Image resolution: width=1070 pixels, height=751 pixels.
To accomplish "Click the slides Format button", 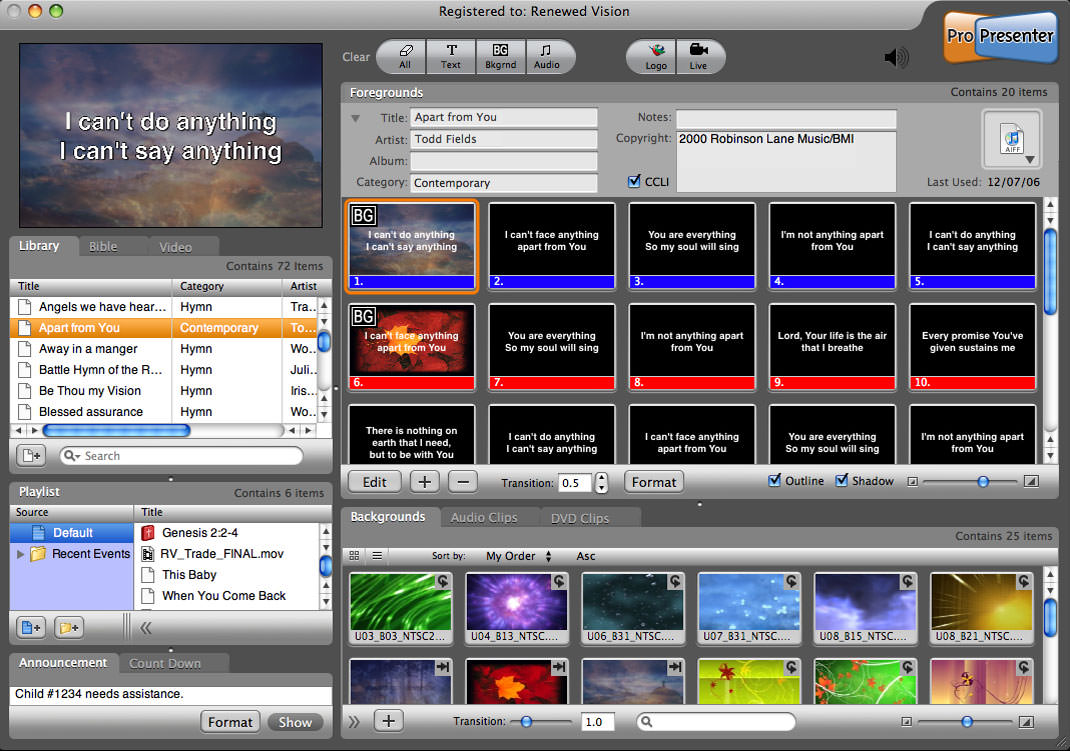I will tap(654, 482).
